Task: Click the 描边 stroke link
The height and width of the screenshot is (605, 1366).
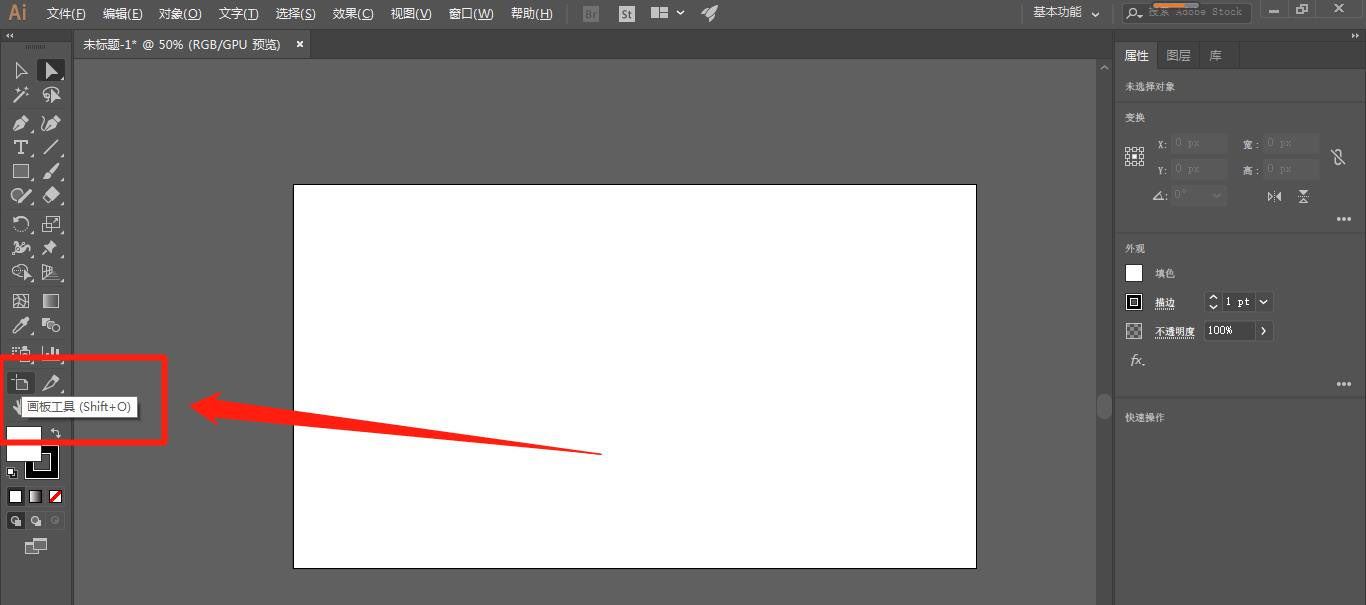Action: pos(1165,303)
